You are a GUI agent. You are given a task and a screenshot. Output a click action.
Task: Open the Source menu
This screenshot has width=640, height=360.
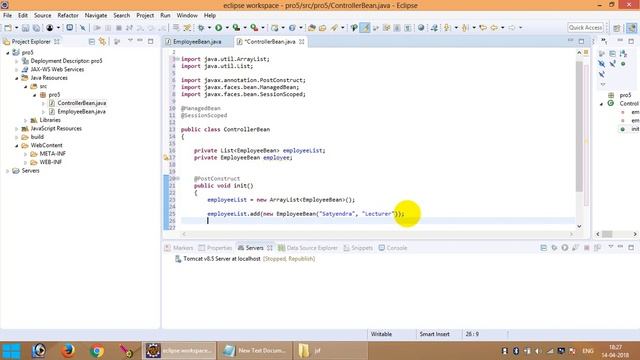pyautogui.click(x=42, y=16)
